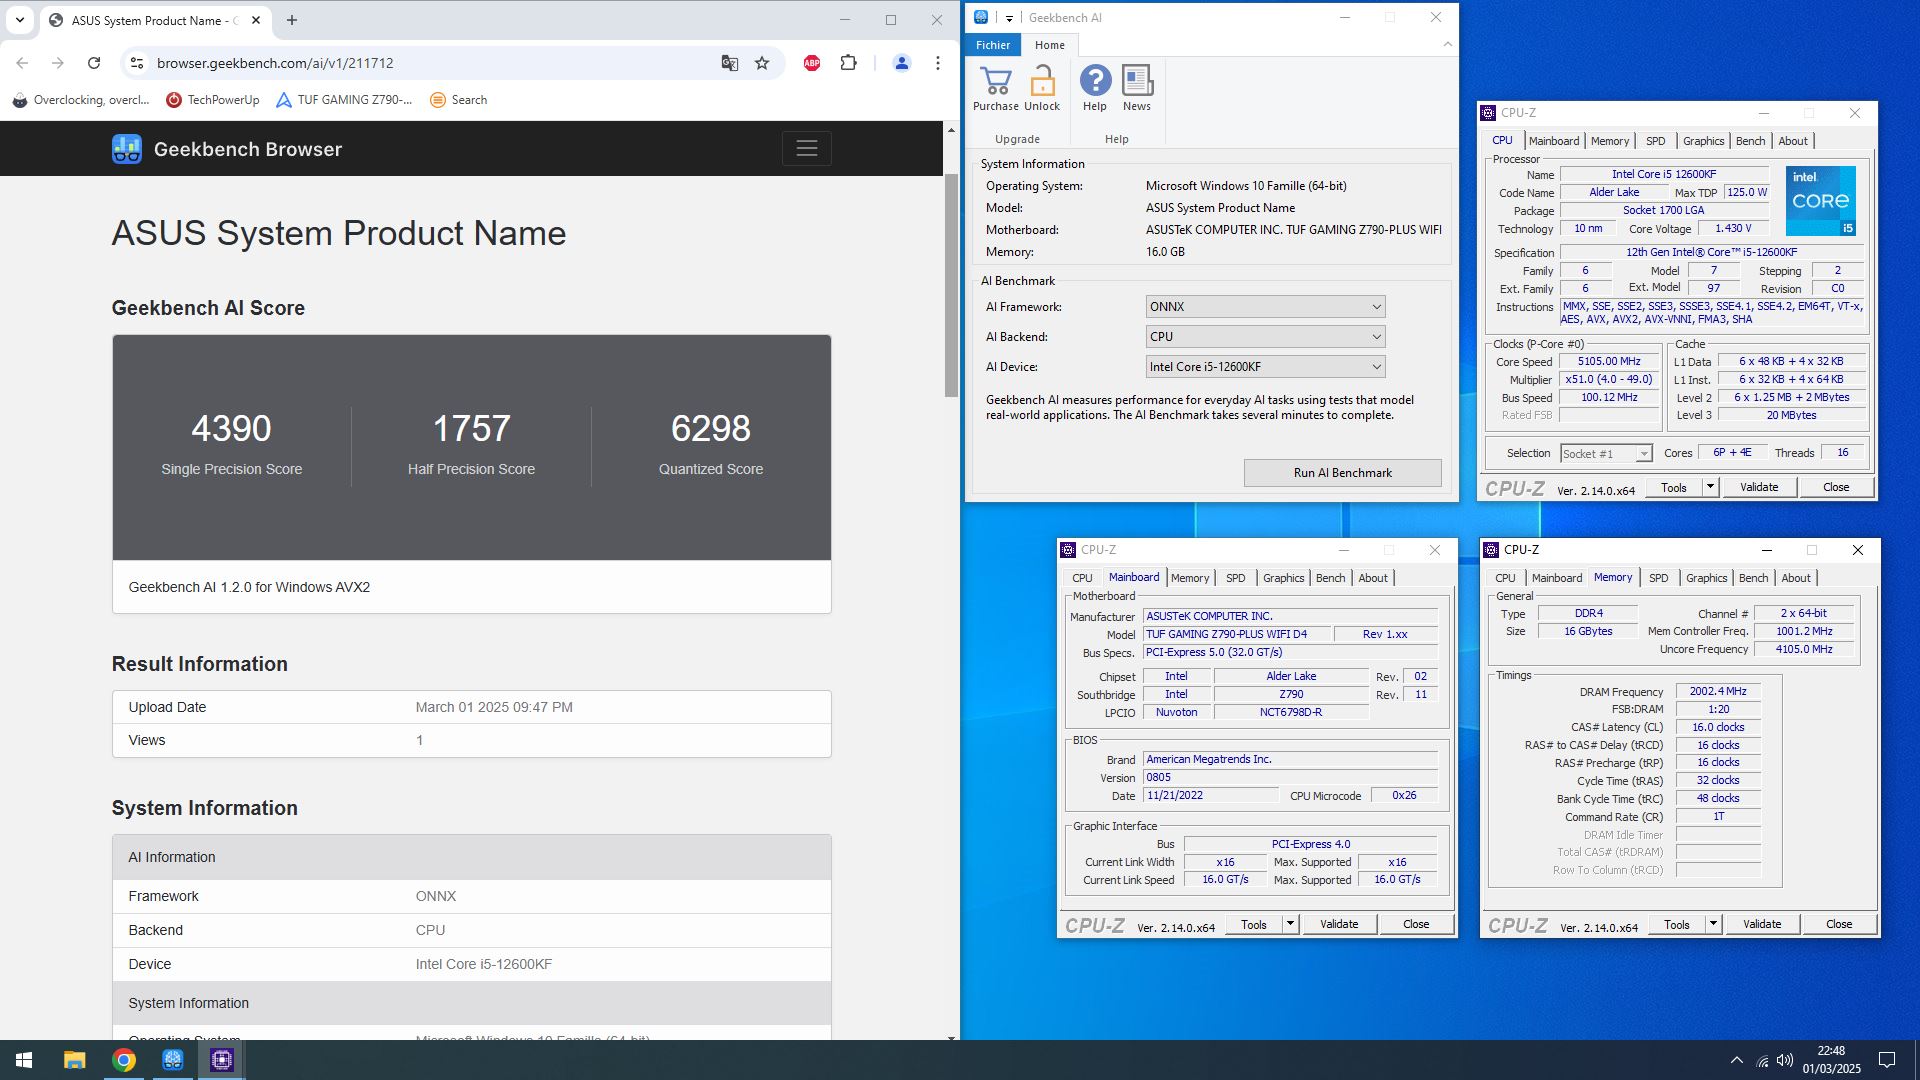This screenshot has width=1920, height=1080.
Task: Open the Search bookmark
Action: tap(458, 100)
